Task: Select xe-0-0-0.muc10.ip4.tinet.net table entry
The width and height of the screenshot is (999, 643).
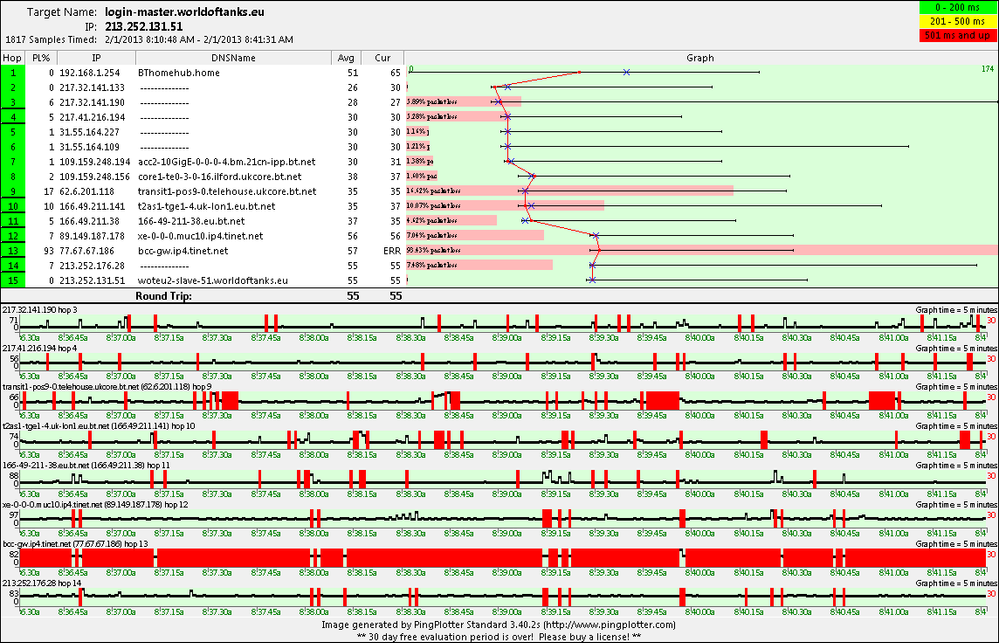Action: pos(201,236)
